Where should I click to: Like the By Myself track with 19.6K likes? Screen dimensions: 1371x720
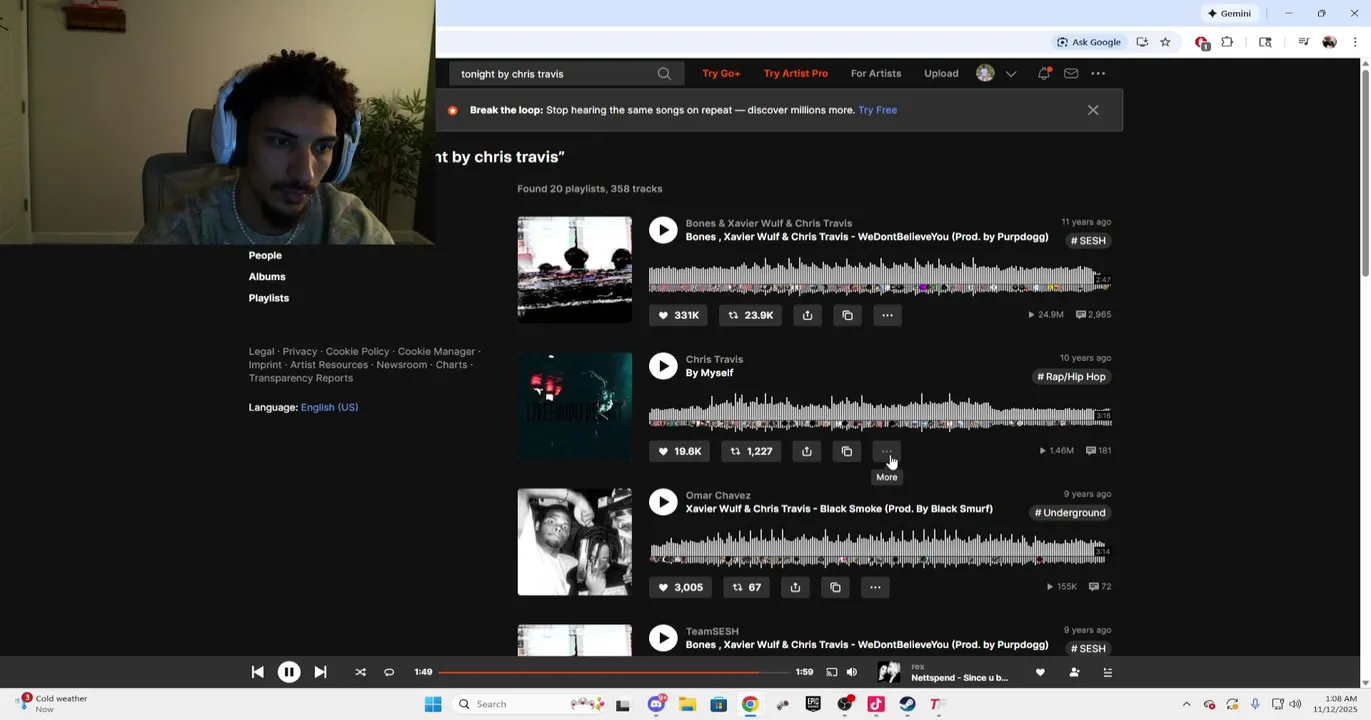pyautogui.click(x=679, y=451)
